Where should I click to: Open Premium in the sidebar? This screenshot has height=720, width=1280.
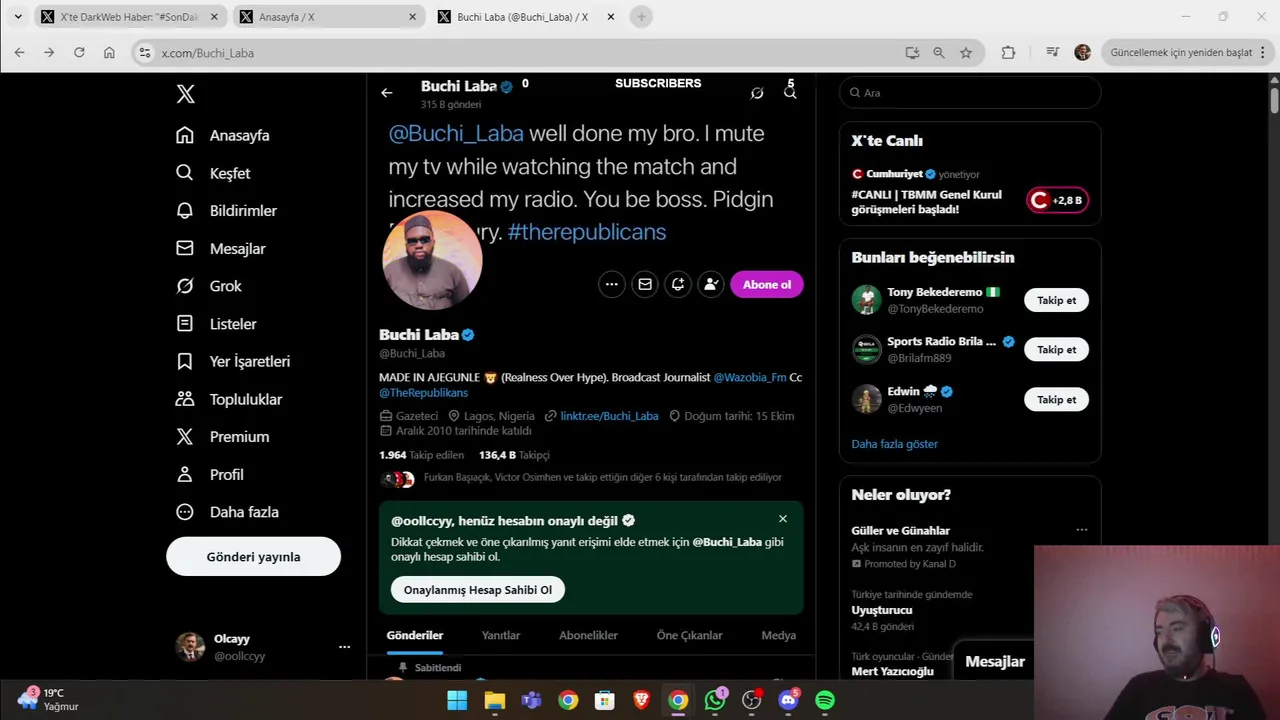(223, 437)
